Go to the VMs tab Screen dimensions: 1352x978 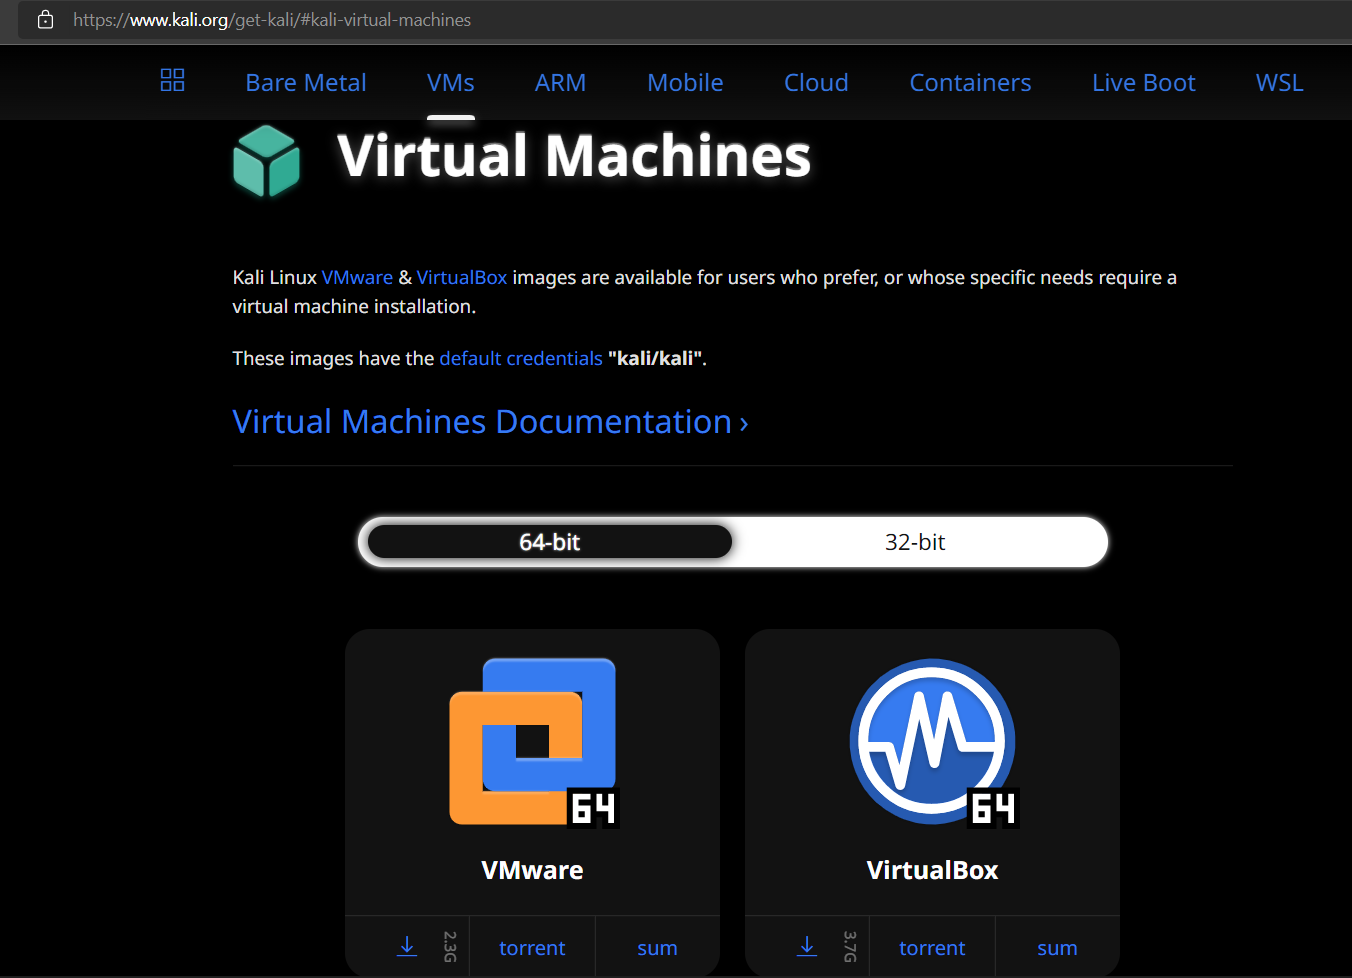tap(451, 83)
